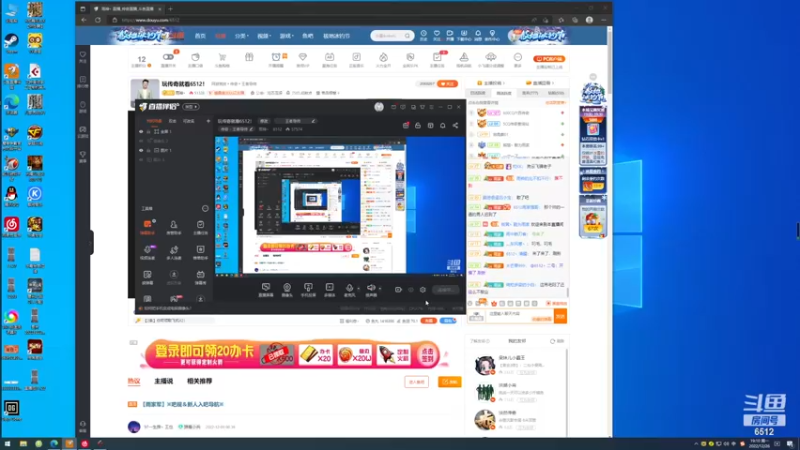Hide the first scene source via eye icon
The height and width of the screenshot is (450, 800).
(141, 132)
